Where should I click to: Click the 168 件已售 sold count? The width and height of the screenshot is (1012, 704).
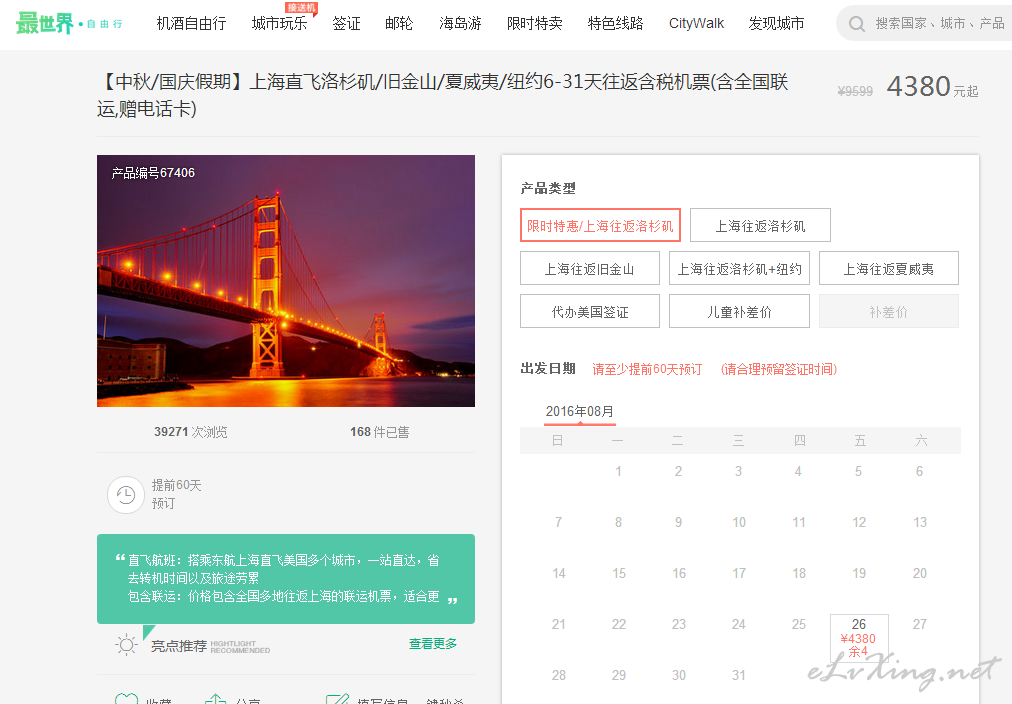click(x=380, y=432)
